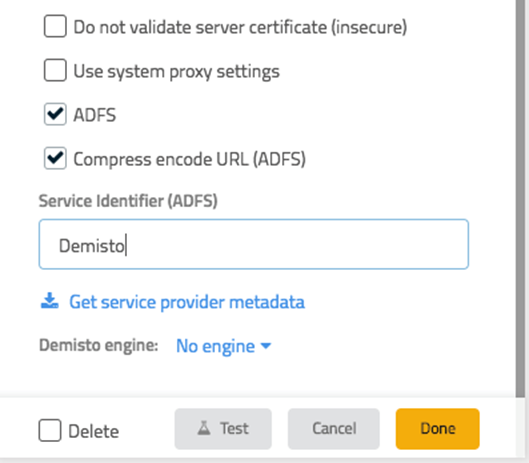Open the No engine dropdown
Viewport: 529px width, 463px height.
pyautogui.click(x=223, y=346)
